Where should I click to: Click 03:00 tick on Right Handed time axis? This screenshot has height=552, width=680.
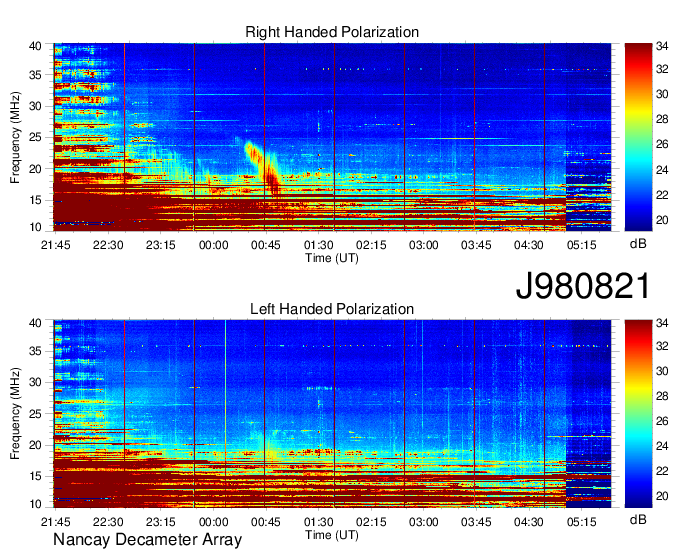coord(424,245)
